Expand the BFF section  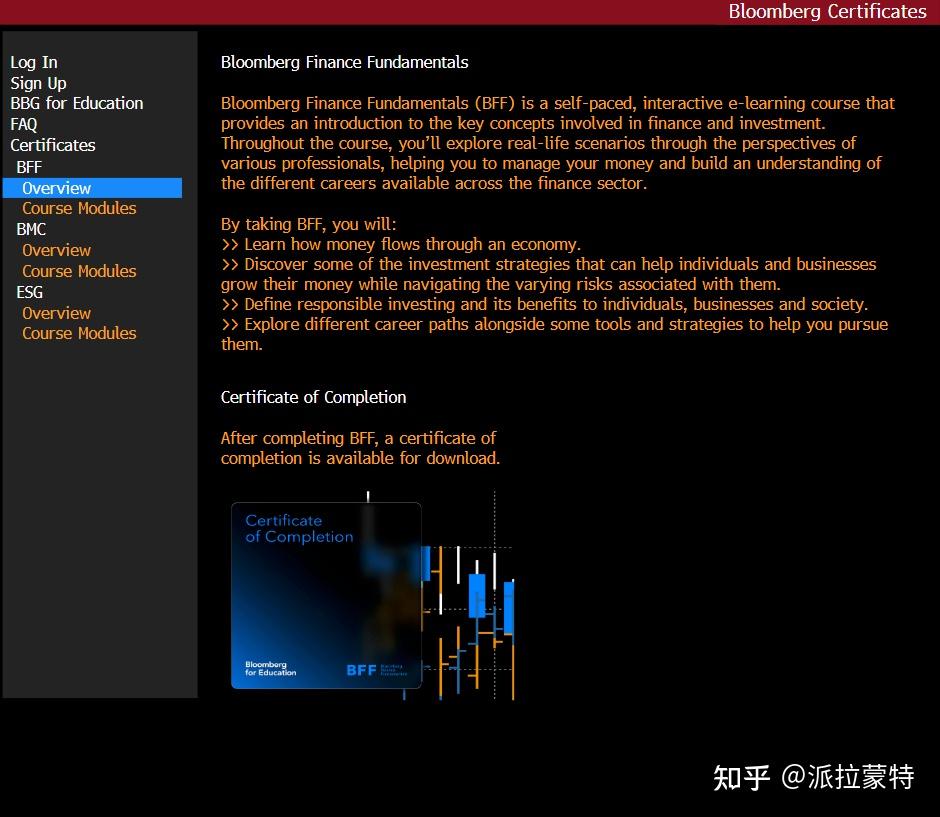(x=28, y=166)
